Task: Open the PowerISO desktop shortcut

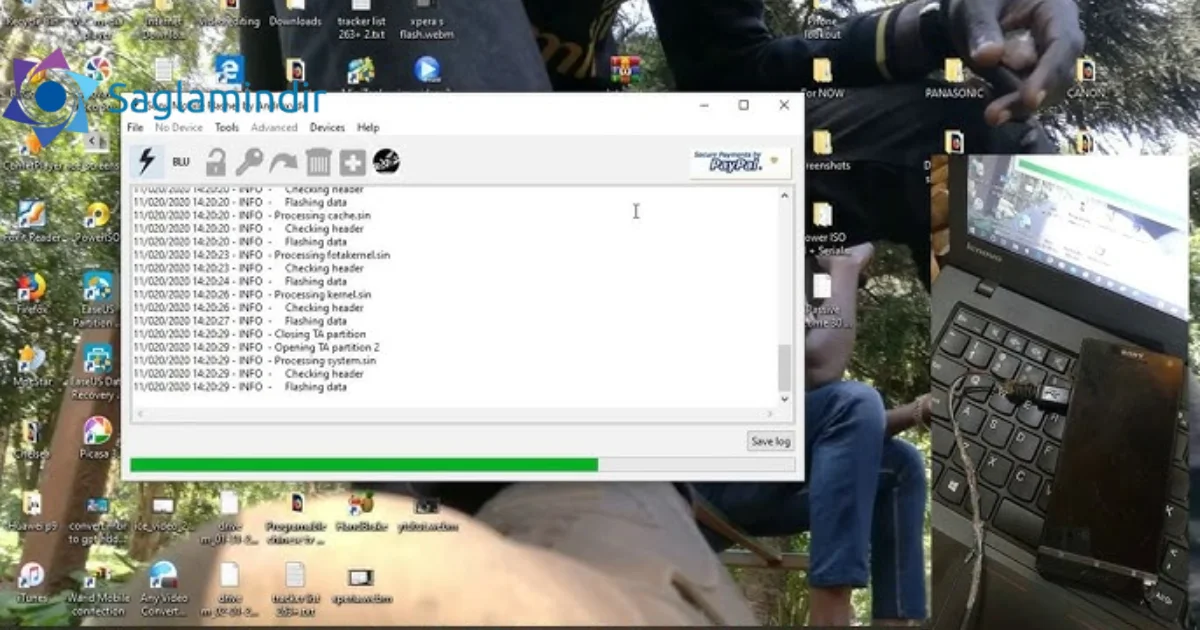Action: point(97,223)
